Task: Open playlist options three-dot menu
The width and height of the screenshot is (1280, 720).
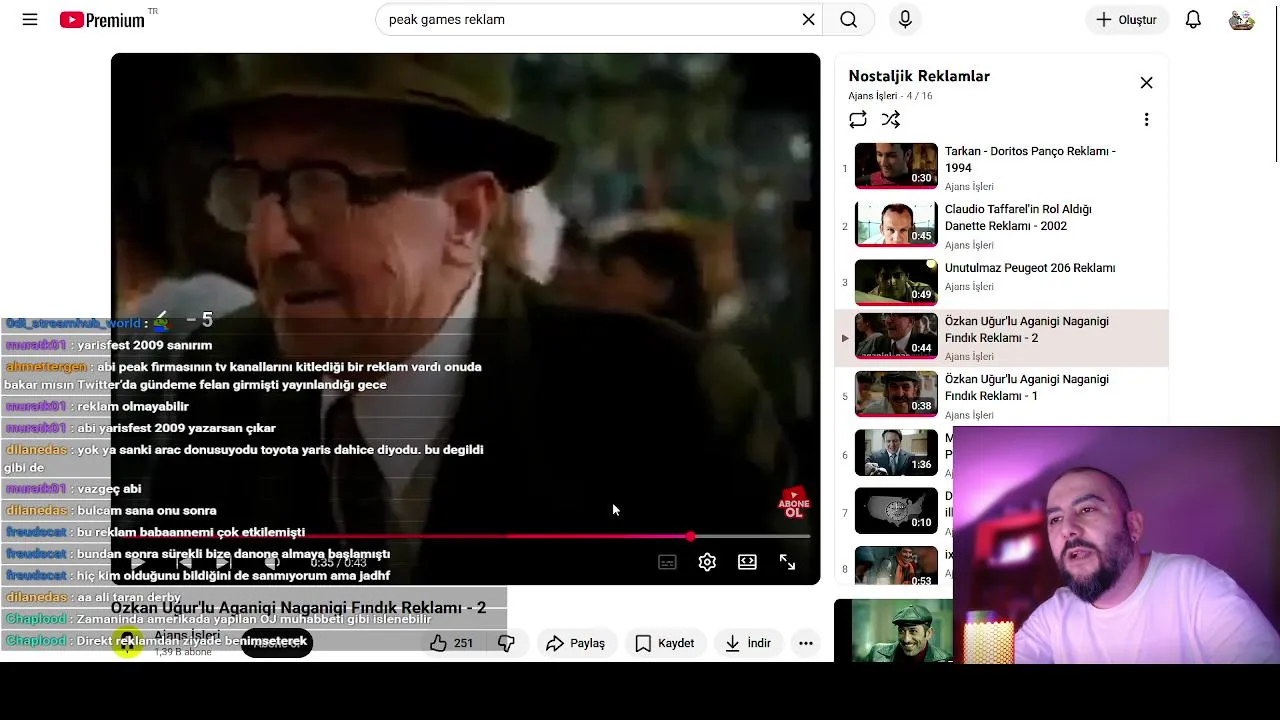Action: tap(1146, 120)
